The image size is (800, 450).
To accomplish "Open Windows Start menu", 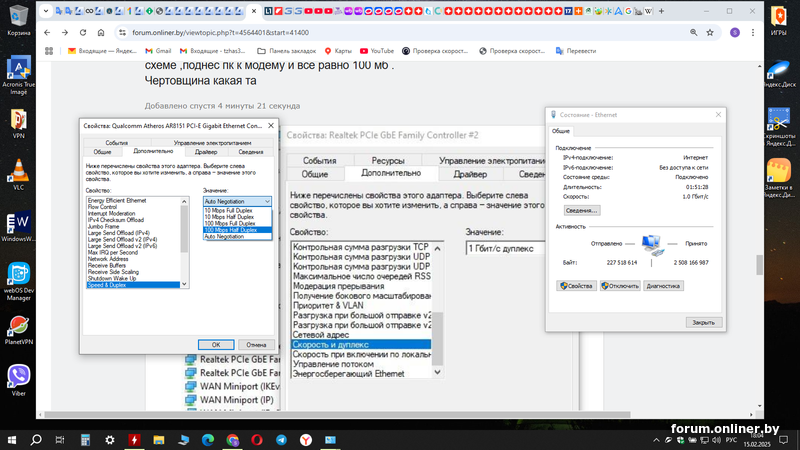I will [x=11, y=440].
